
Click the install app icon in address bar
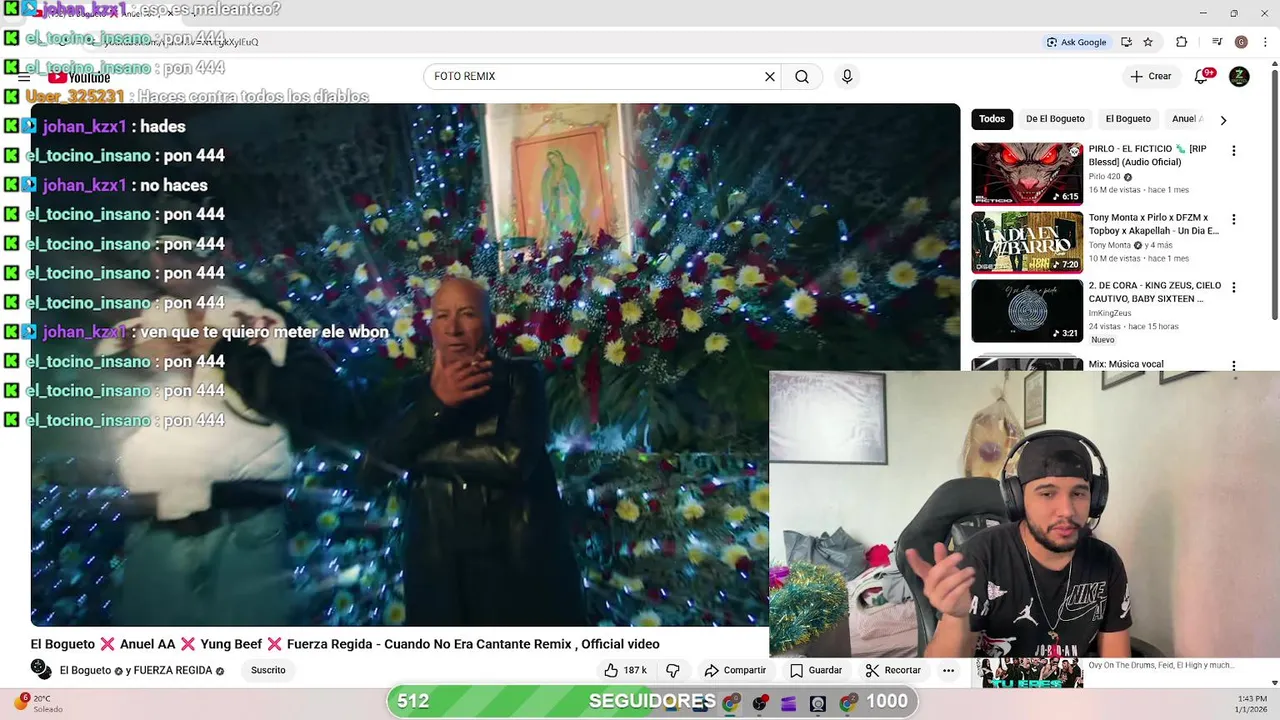click(x=1126, y=42)
